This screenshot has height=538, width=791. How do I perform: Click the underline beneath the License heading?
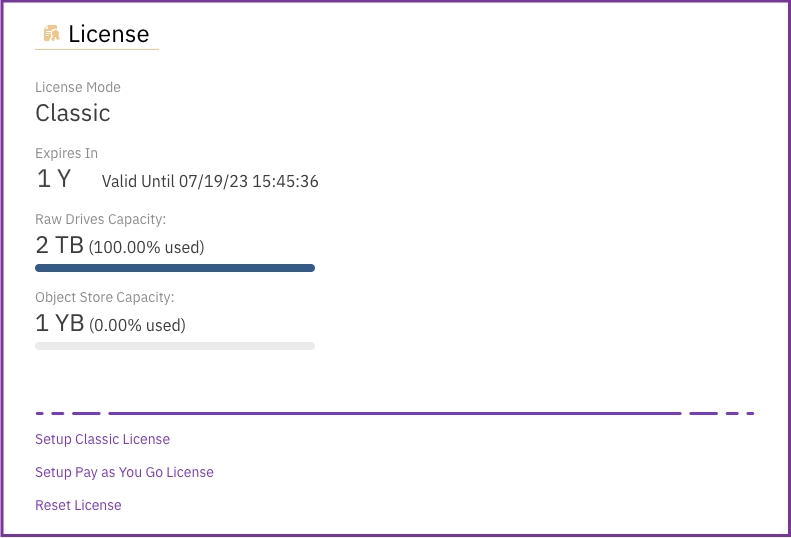[x=97, y=49]
